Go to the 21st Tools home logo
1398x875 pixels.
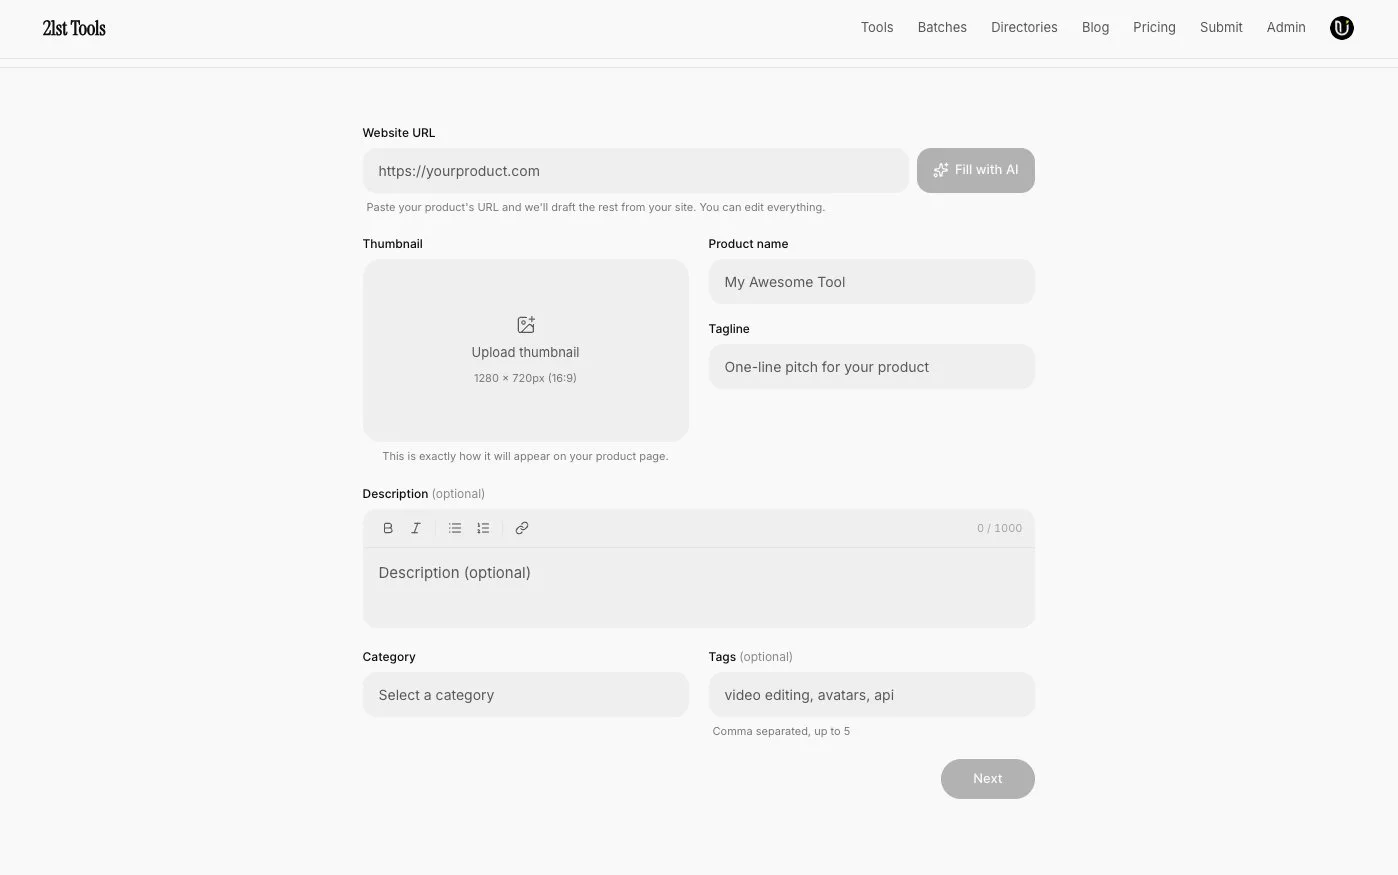(x=74, y=28)
